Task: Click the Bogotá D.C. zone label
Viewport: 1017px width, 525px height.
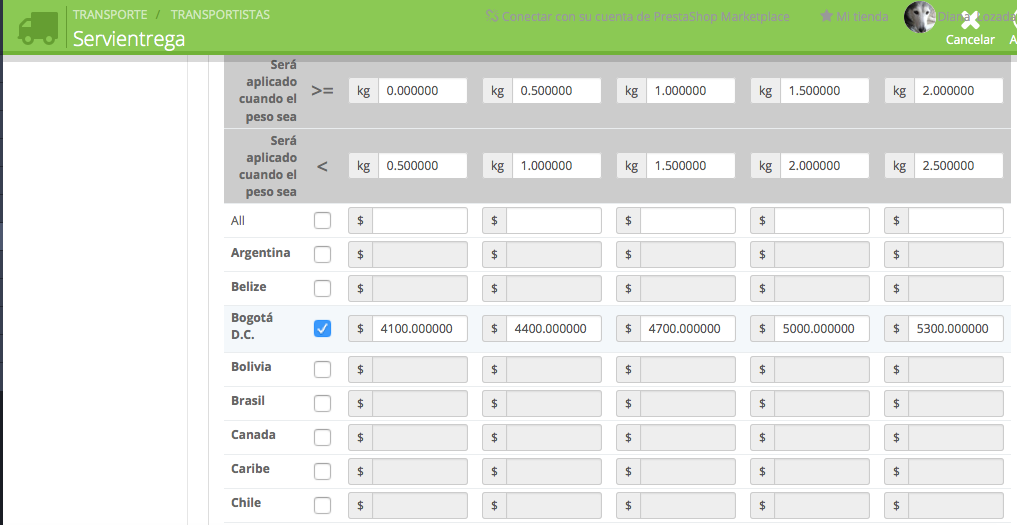Action: pos(252,326)
